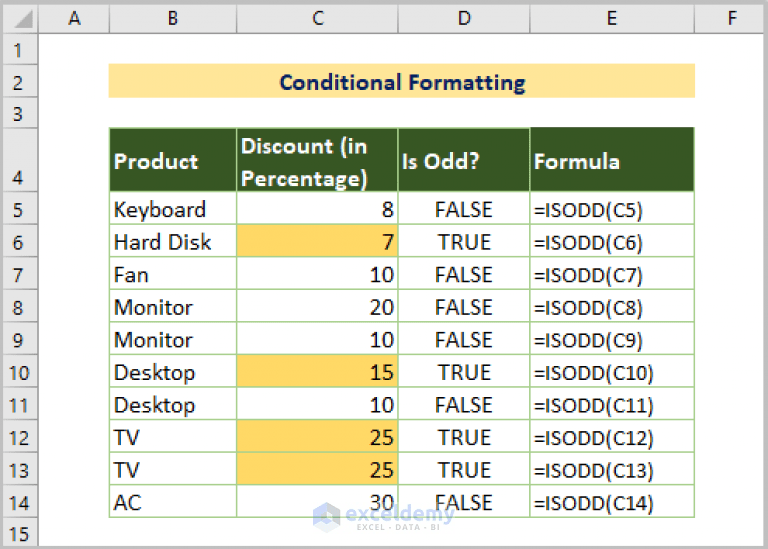Viewport: 768px width, 549px height.
Task: Select the Monitor cell in row 9
Action: click(173, 339)
